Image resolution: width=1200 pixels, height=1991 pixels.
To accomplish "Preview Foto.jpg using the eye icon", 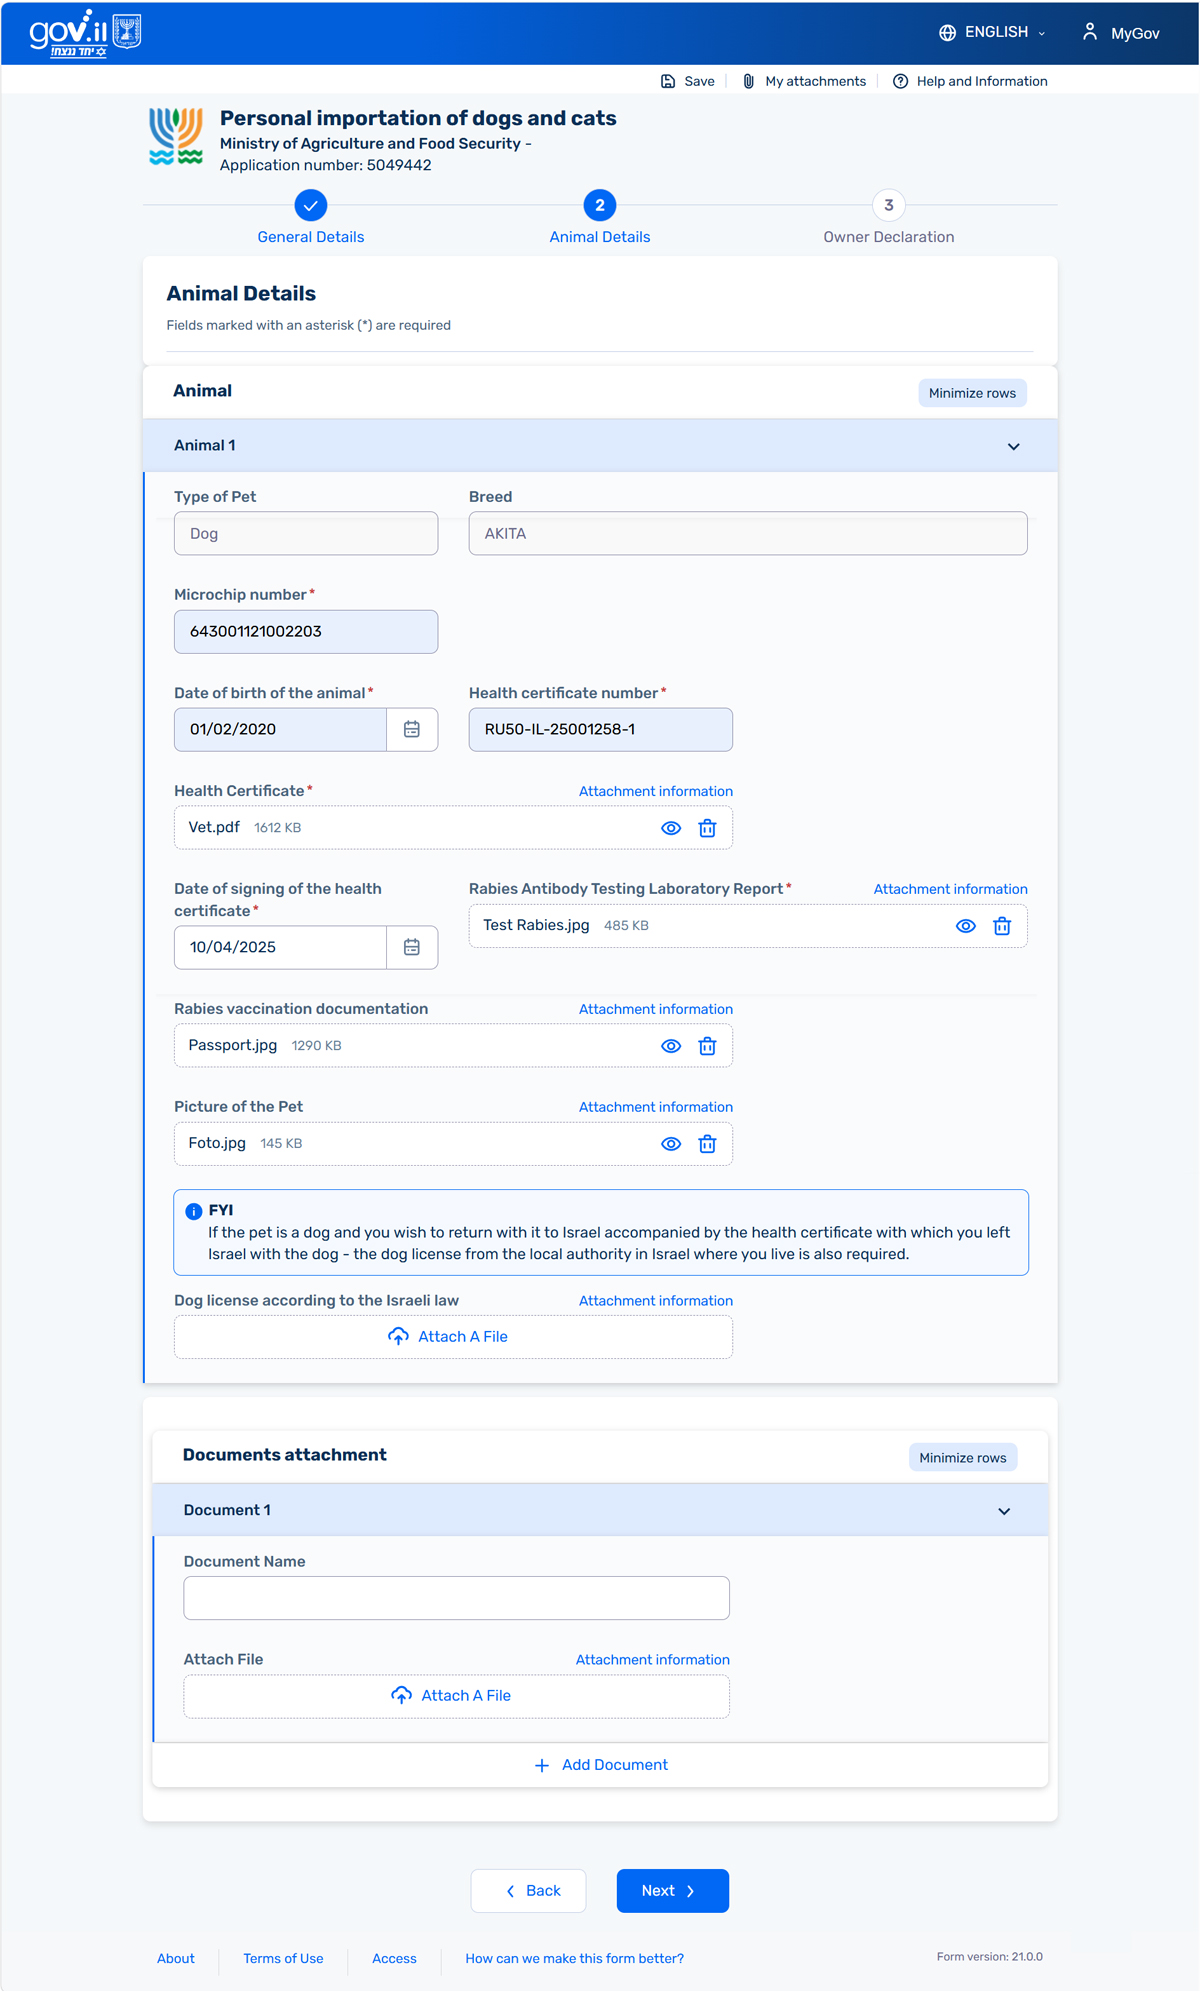I will [x=671, y=1144].
